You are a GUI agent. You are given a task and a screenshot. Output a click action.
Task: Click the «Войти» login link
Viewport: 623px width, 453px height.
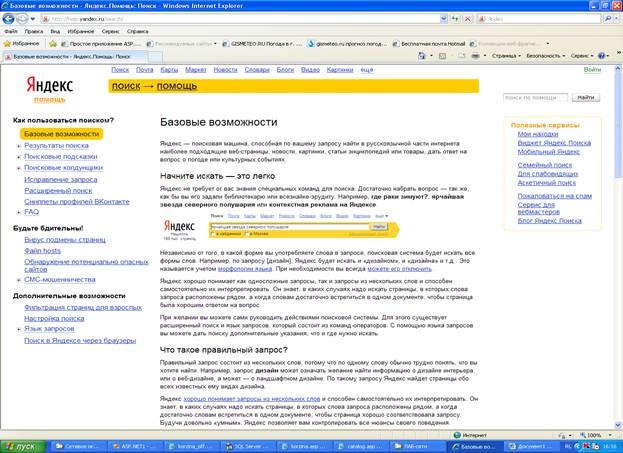pos(592,70)
